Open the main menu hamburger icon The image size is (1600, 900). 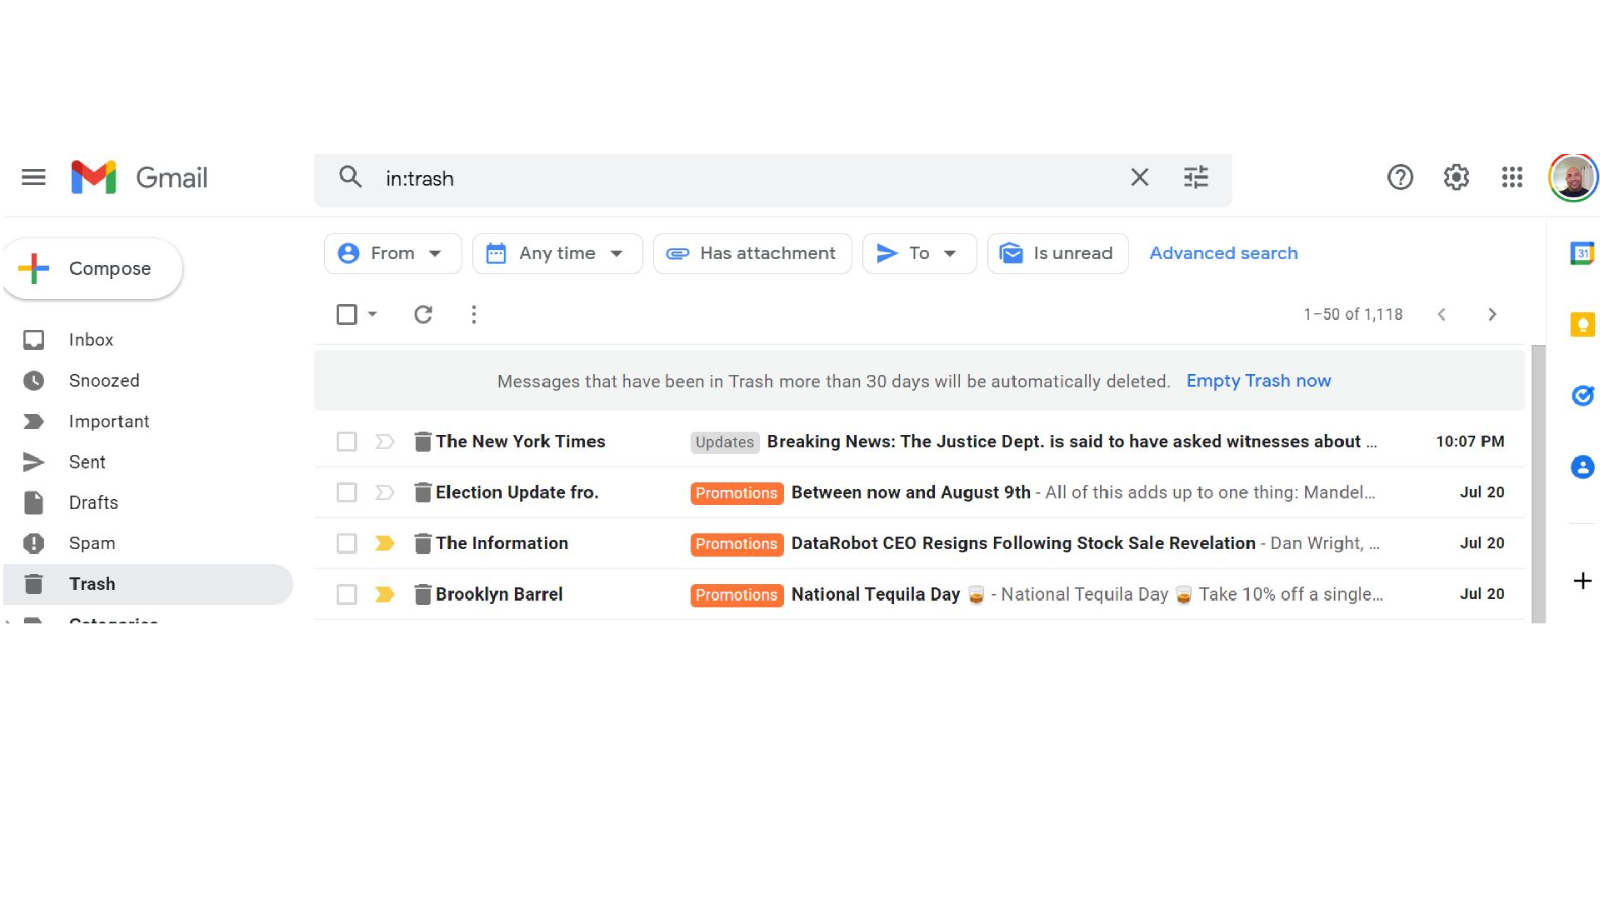(33, 178)
